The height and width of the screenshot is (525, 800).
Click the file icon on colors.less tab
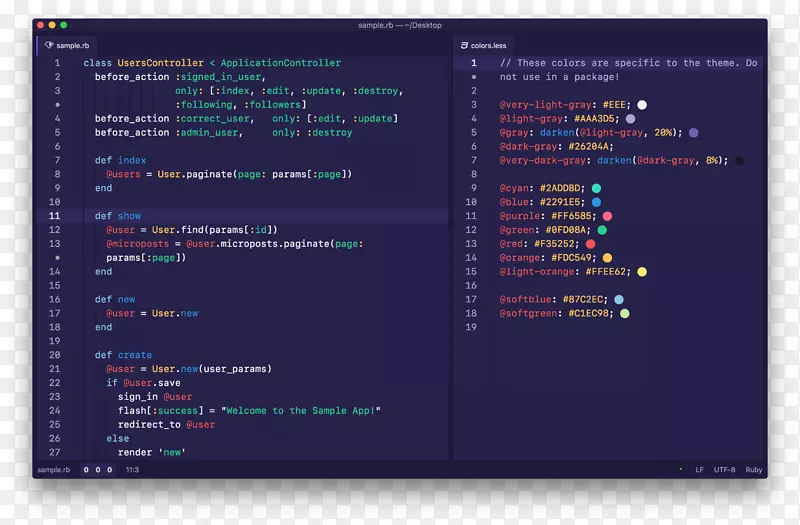tap(462, 46)
